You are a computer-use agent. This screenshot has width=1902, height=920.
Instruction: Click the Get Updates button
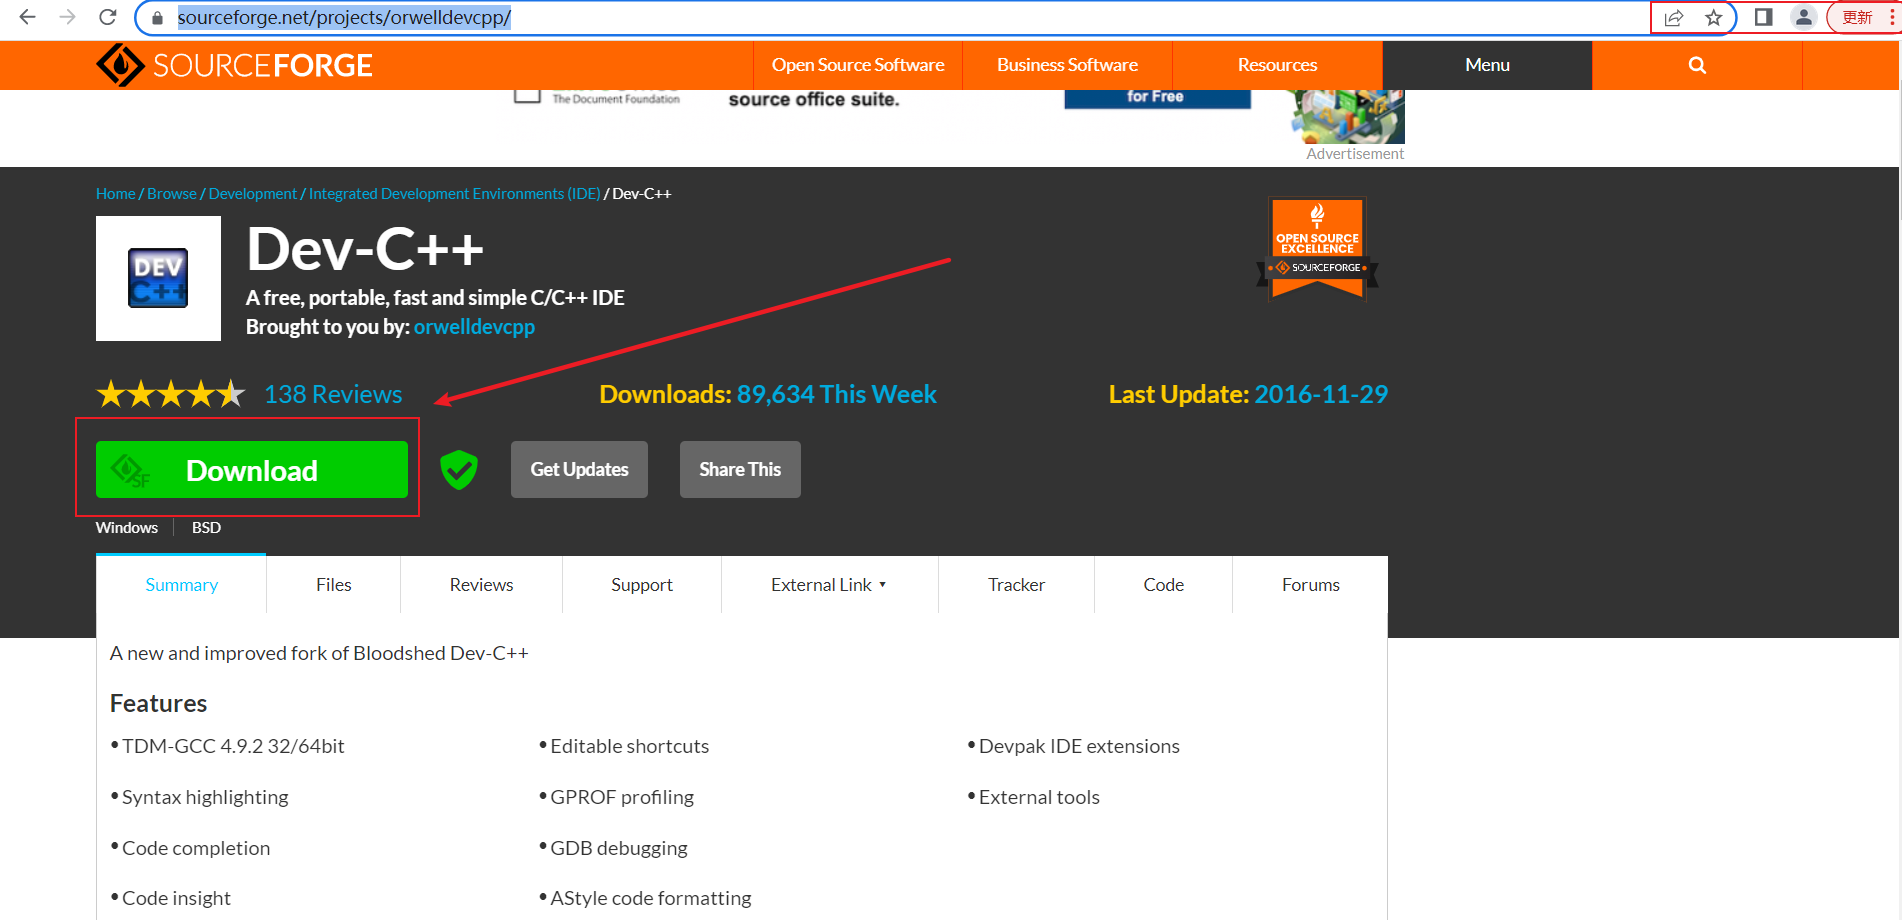(579, 470)
